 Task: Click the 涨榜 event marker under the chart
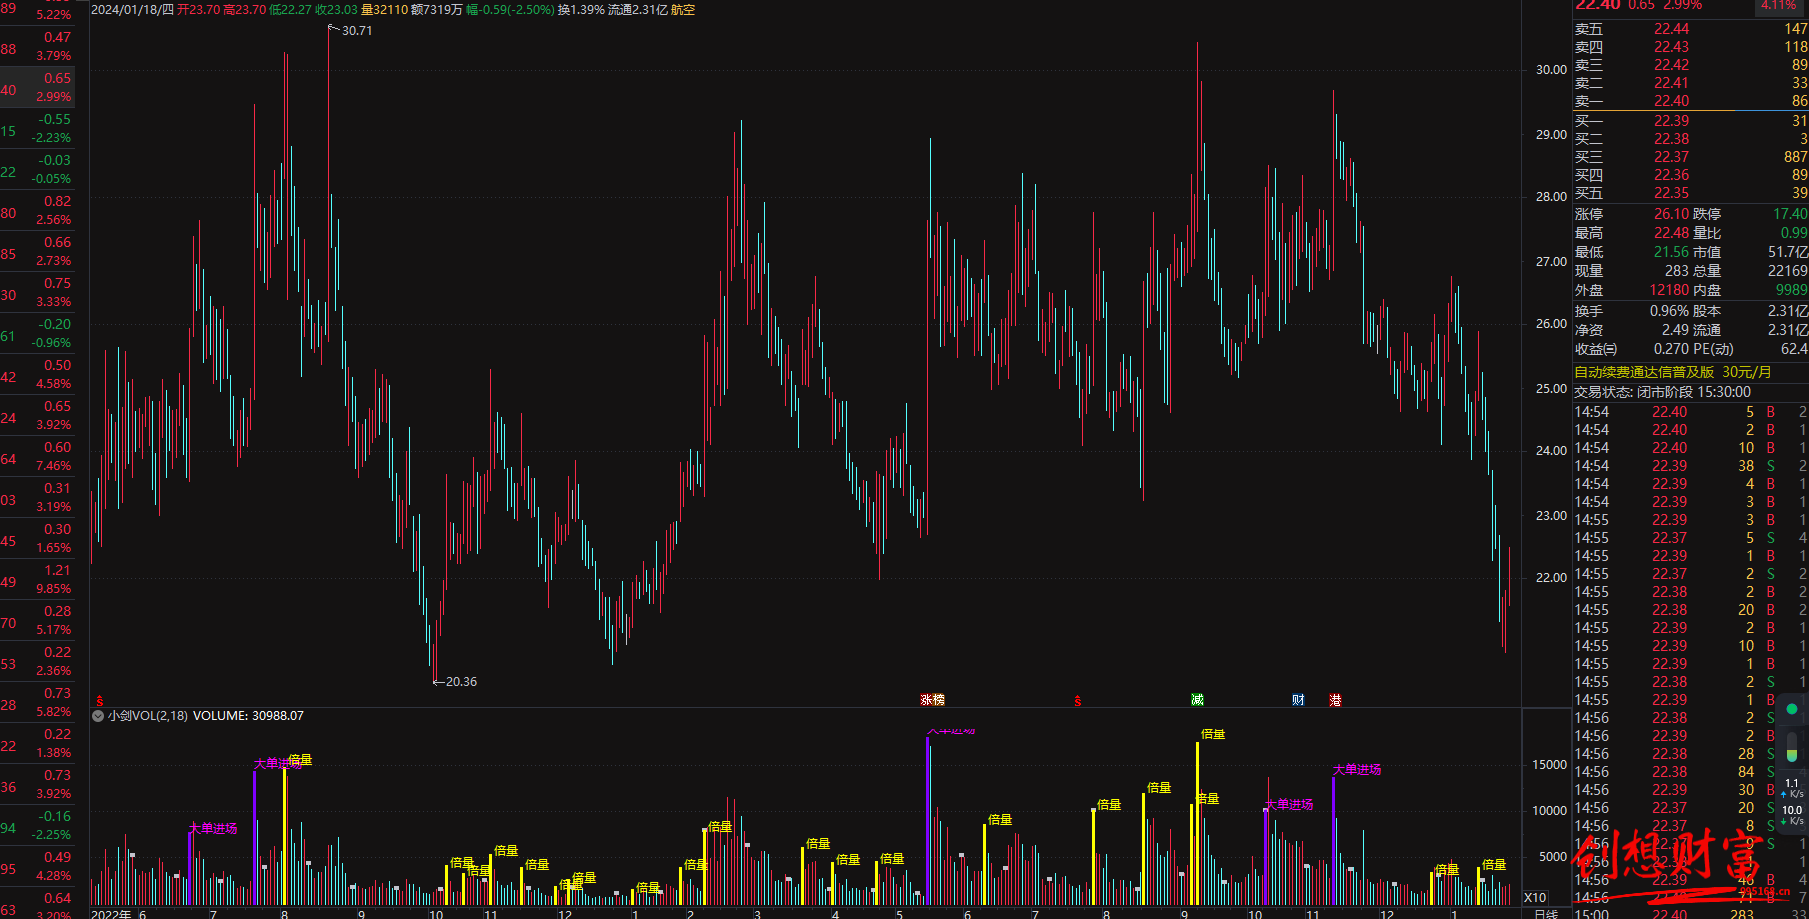coord(932,700)
